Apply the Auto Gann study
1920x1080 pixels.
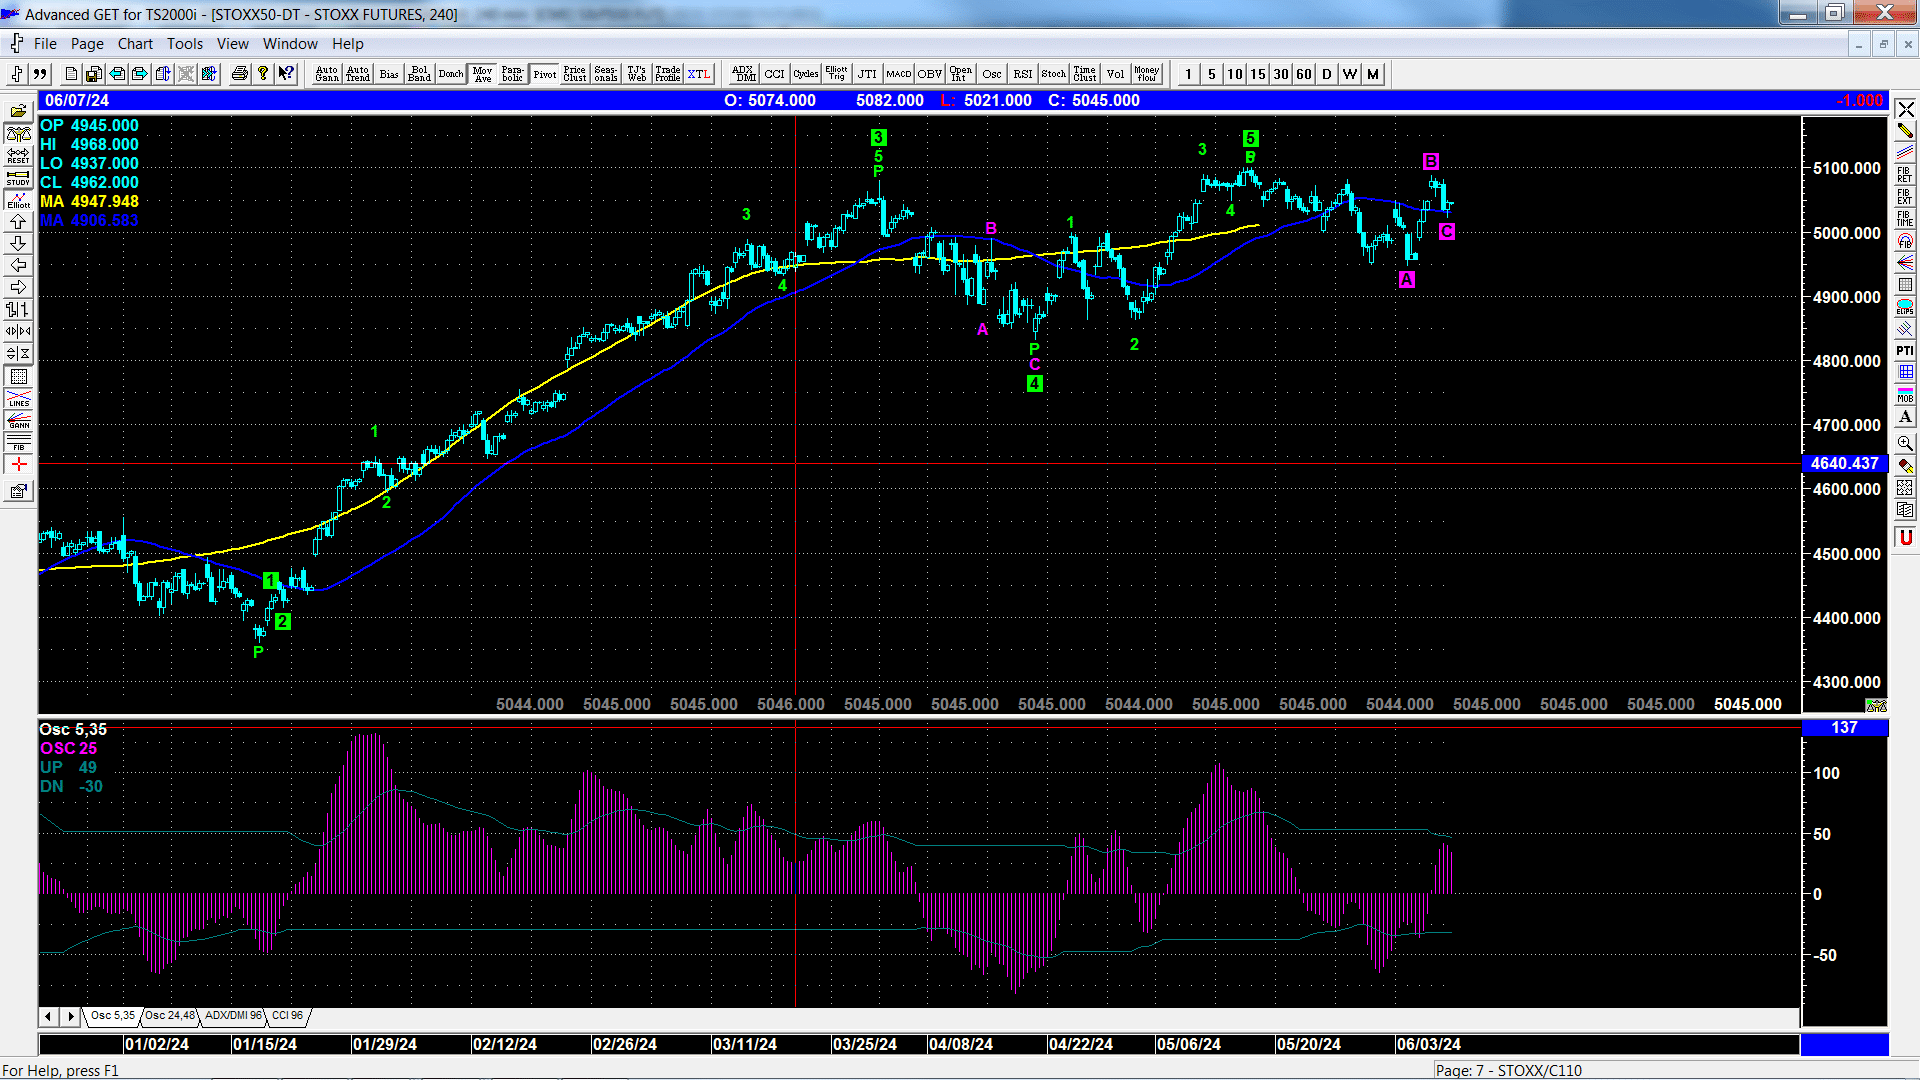coord(327,74)
